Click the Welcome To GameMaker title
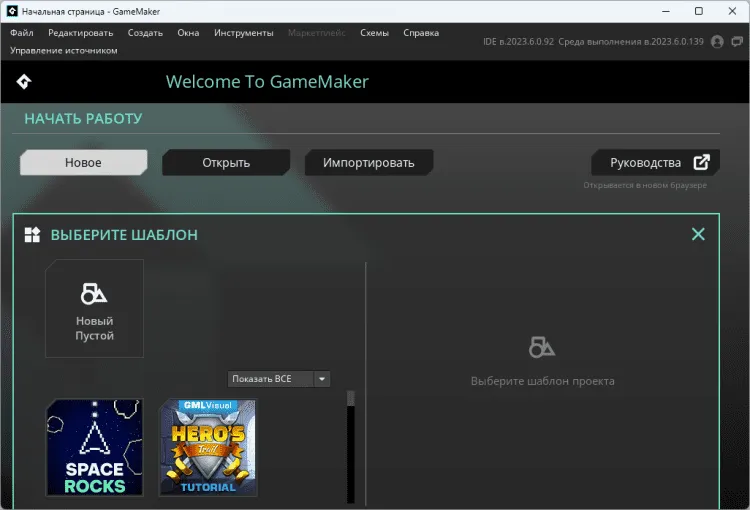The image size is (750, 510). pyautogui.click(x=267, y=82)
